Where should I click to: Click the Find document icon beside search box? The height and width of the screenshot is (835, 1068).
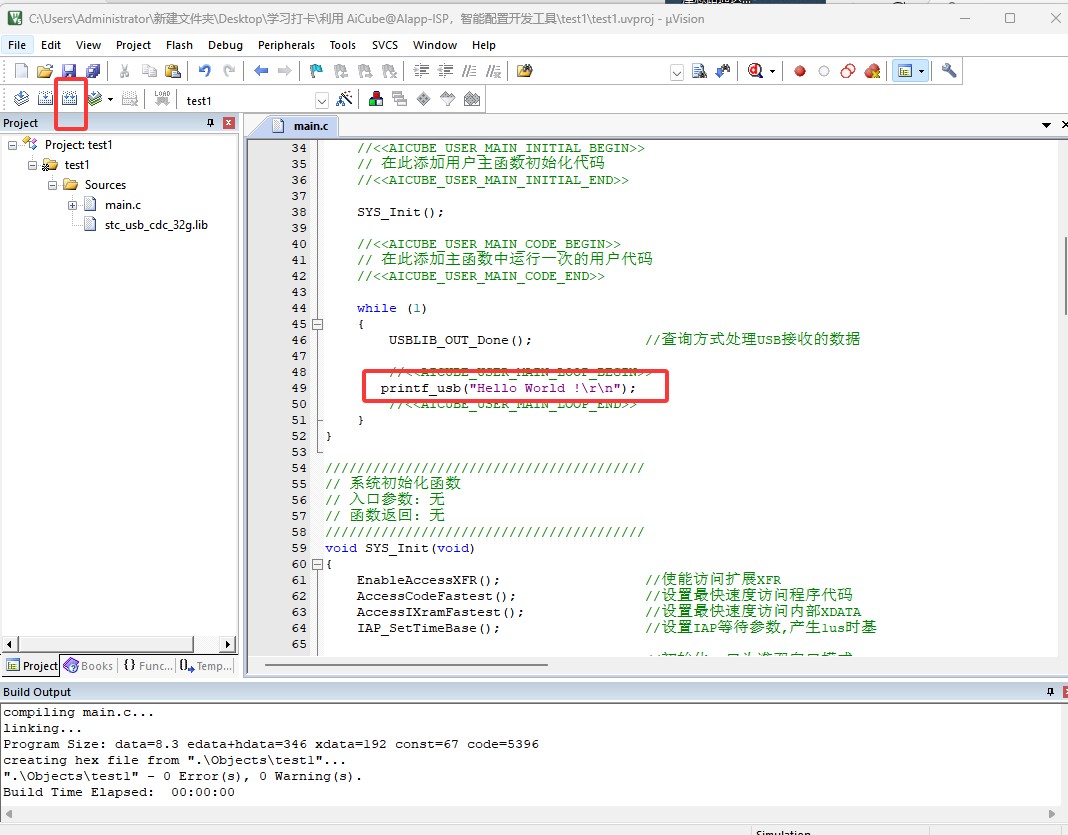click(699, 71)
